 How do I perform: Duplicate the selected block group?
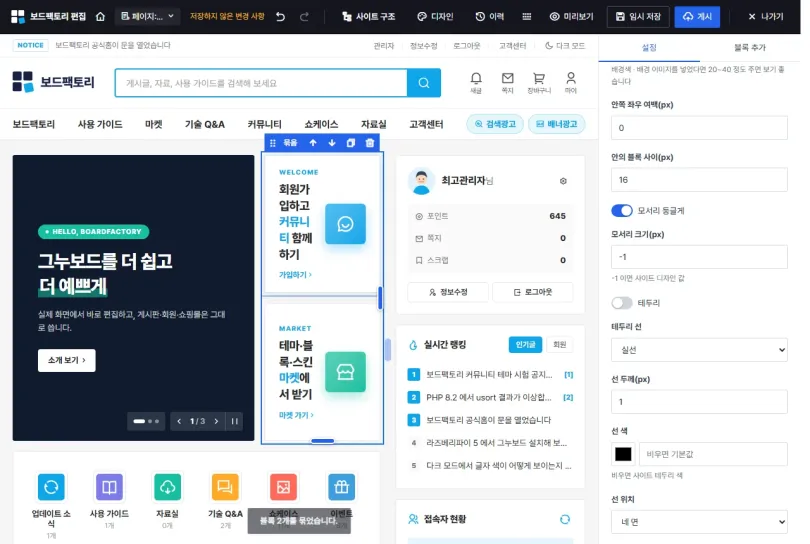pos(351,143)
